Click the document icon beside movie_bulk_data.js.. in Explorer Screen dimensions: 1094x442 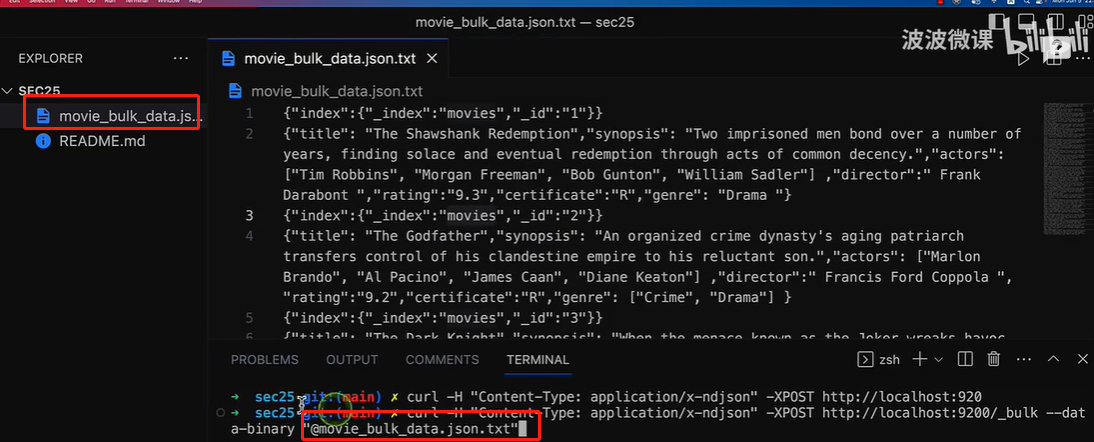tap(43, 116)
